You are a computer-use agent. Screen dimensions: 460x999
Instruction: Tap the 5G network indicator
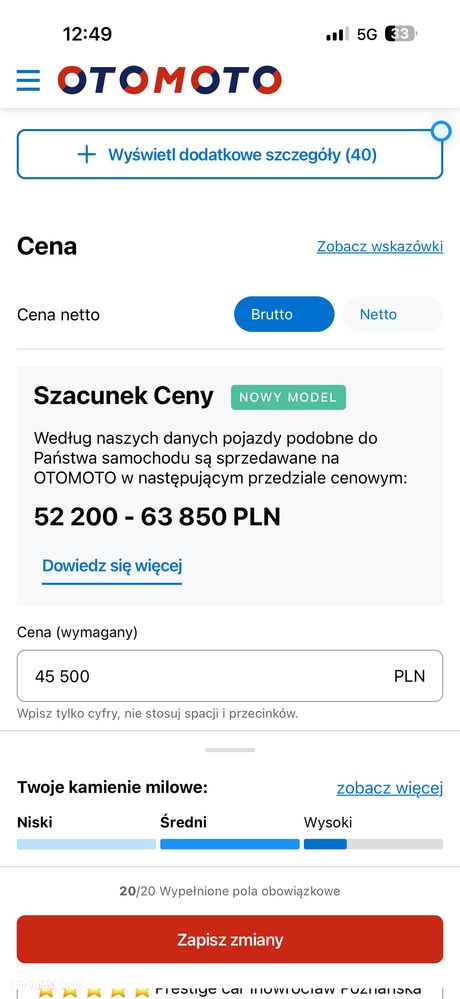pyautogui.click(x=367, y=34)
